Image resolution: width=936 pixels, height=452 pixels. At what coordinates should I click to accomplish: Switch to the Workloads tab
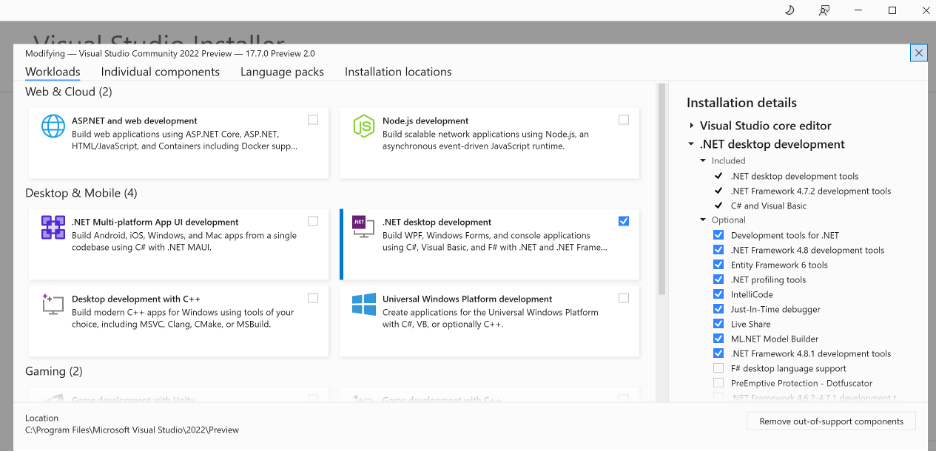click(x=53, y=72)
